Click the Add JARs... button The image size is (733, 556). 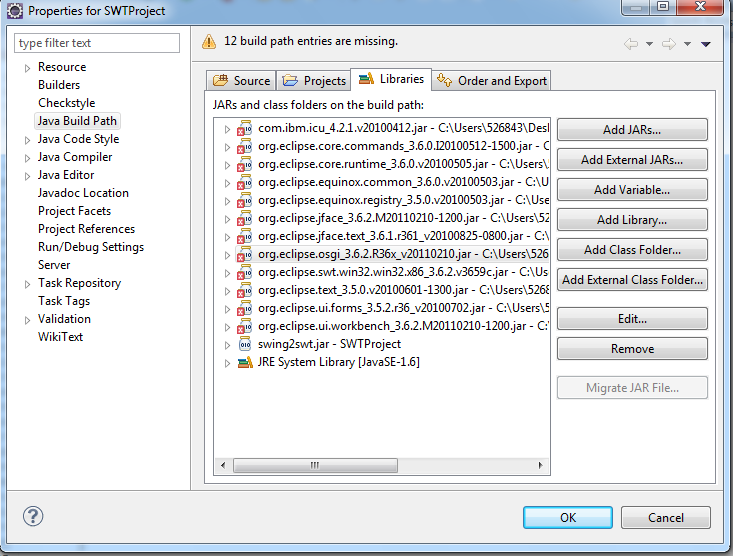click(632, 130)
